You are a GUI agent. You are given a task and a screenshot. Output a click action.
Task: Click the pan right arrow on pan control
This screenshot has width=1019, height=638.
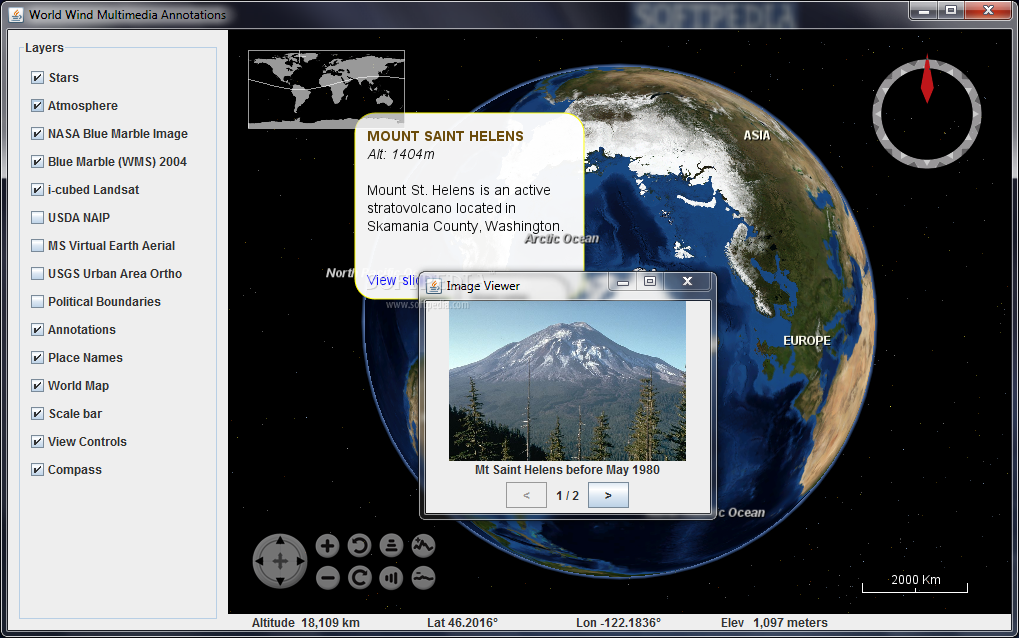click(x=300, y=561)
